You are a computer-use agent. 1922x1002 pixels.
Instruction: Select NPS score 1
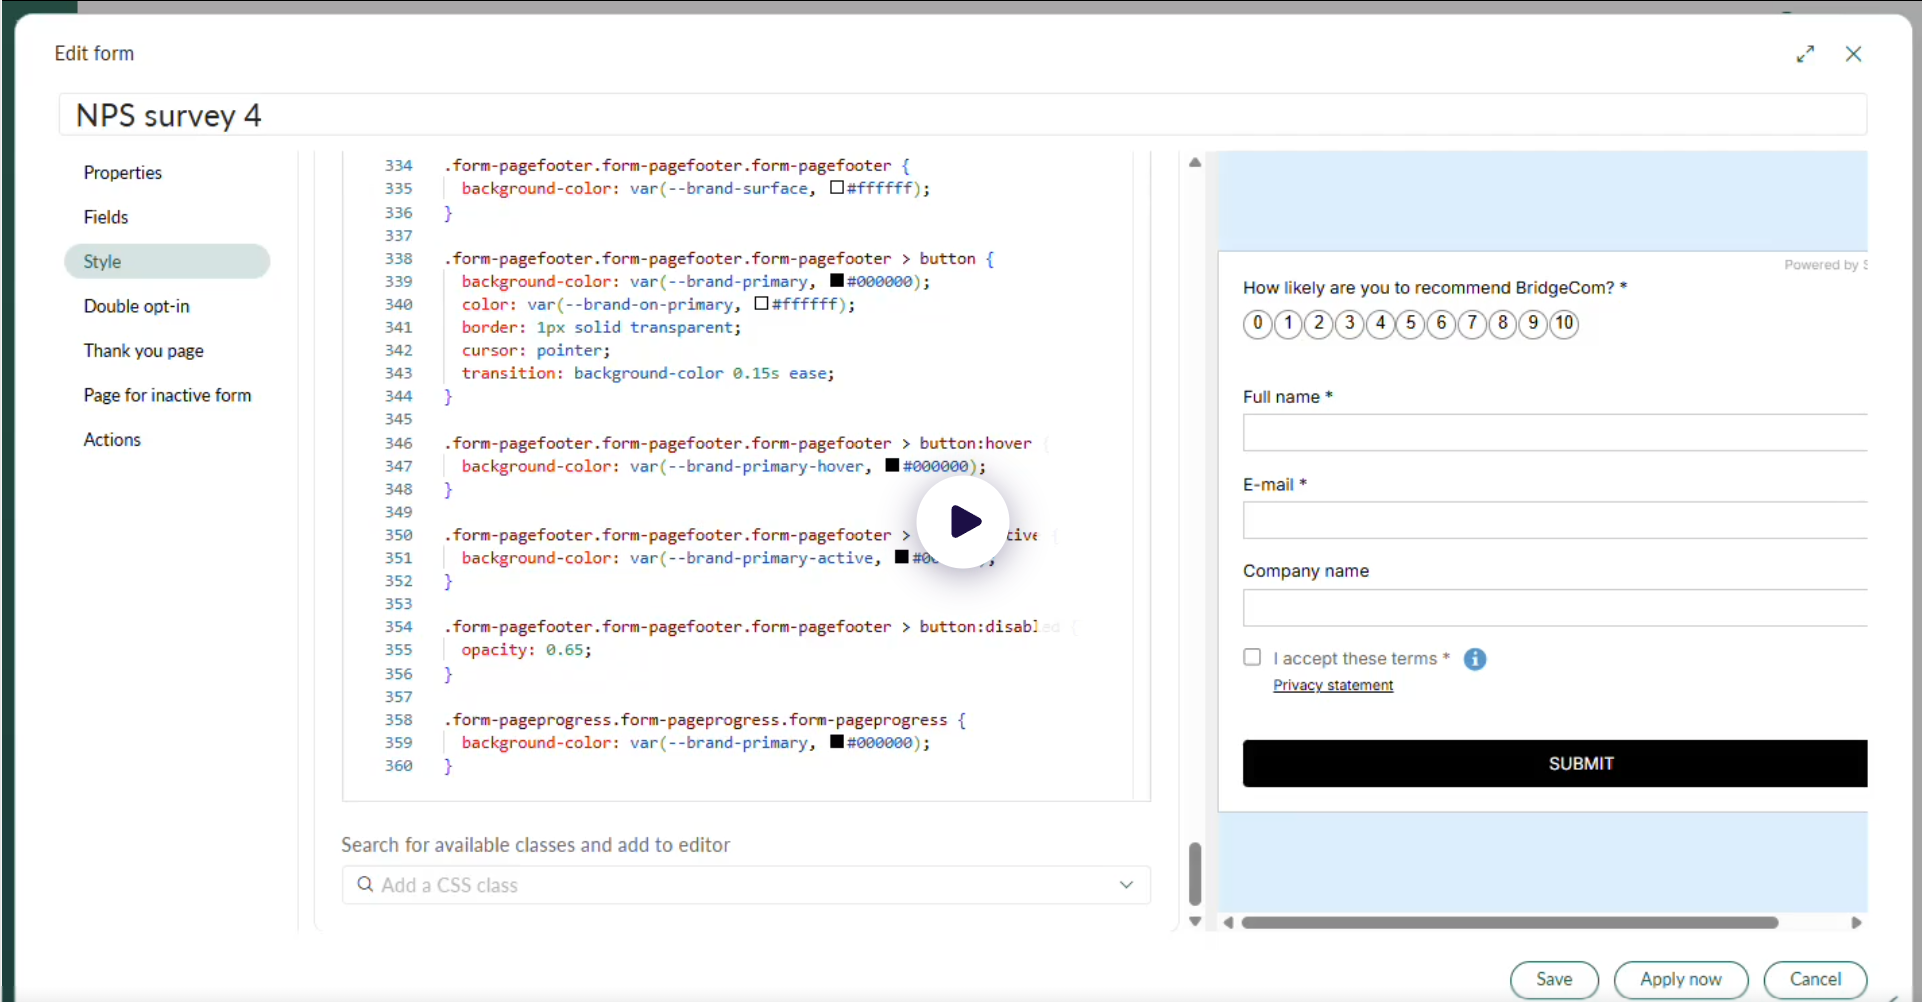tap(1289, 324)
